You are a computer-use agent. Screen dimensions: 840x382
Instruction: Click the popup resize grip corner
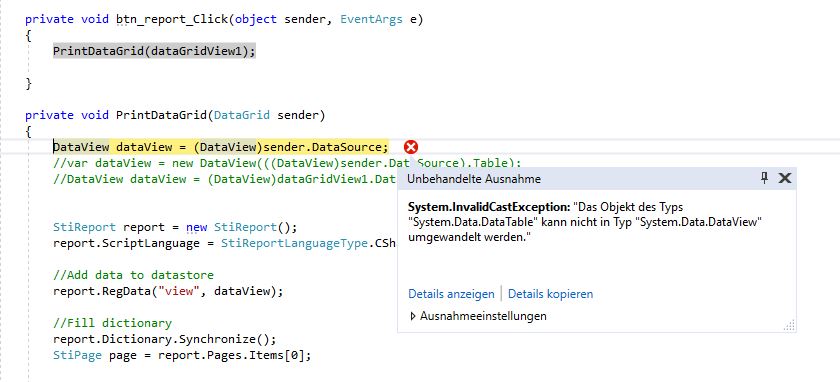(789, 325)
